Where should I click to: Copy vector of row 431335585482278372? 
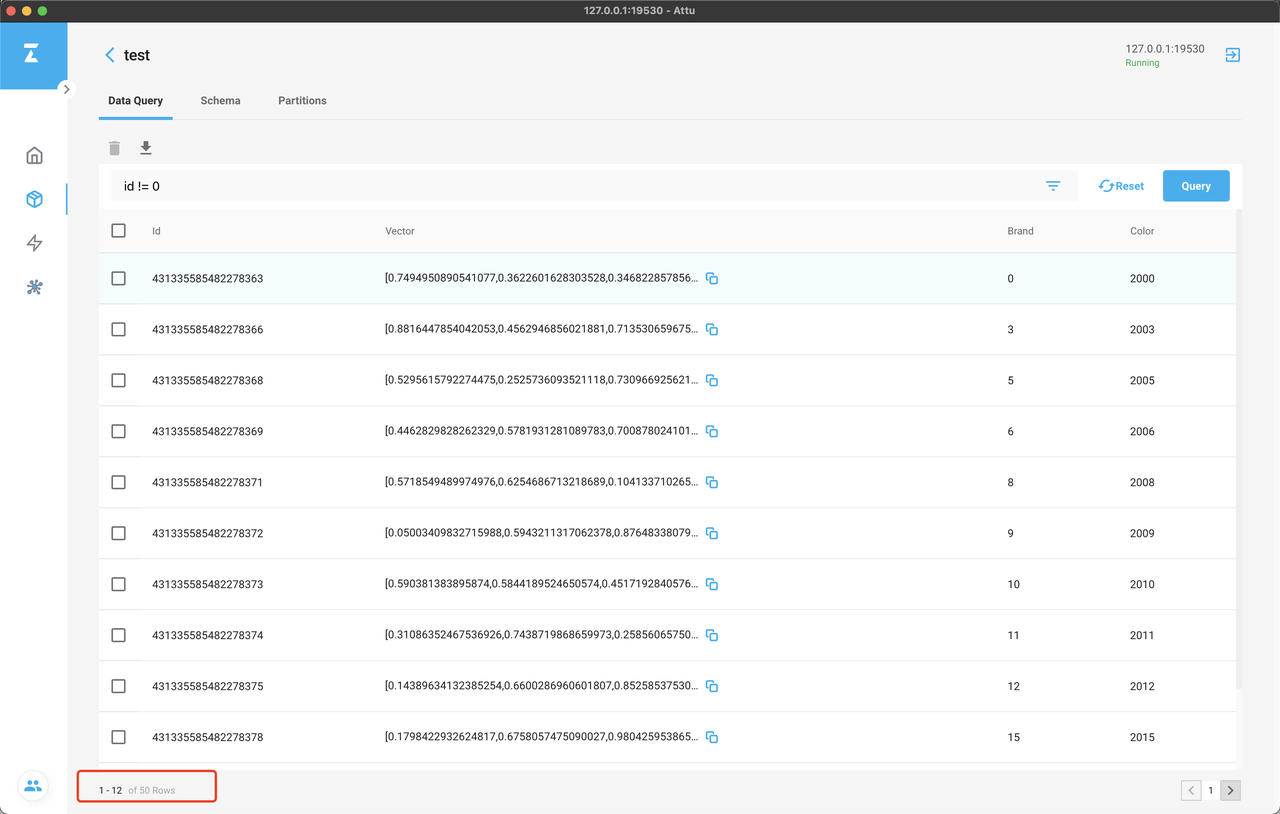pyautogui.click(x=712, y=533)
